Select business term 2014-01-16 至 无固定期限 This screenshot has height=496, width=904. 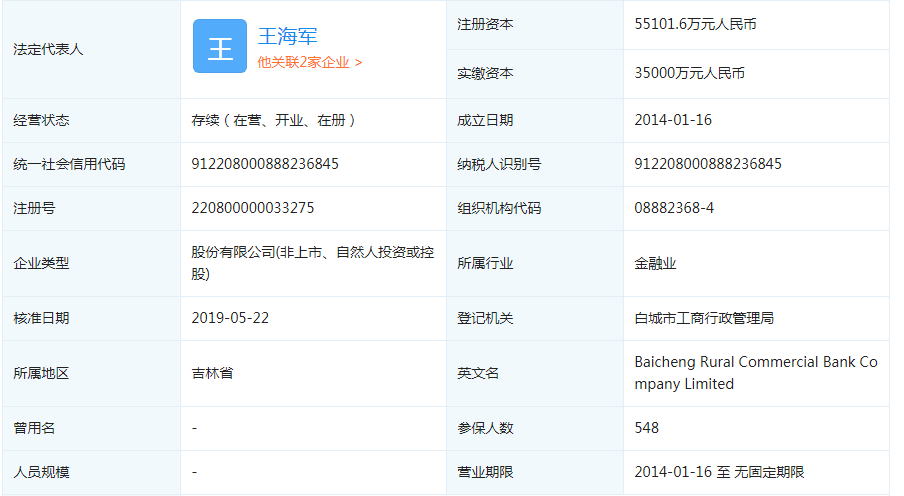(x=719, y=472)
